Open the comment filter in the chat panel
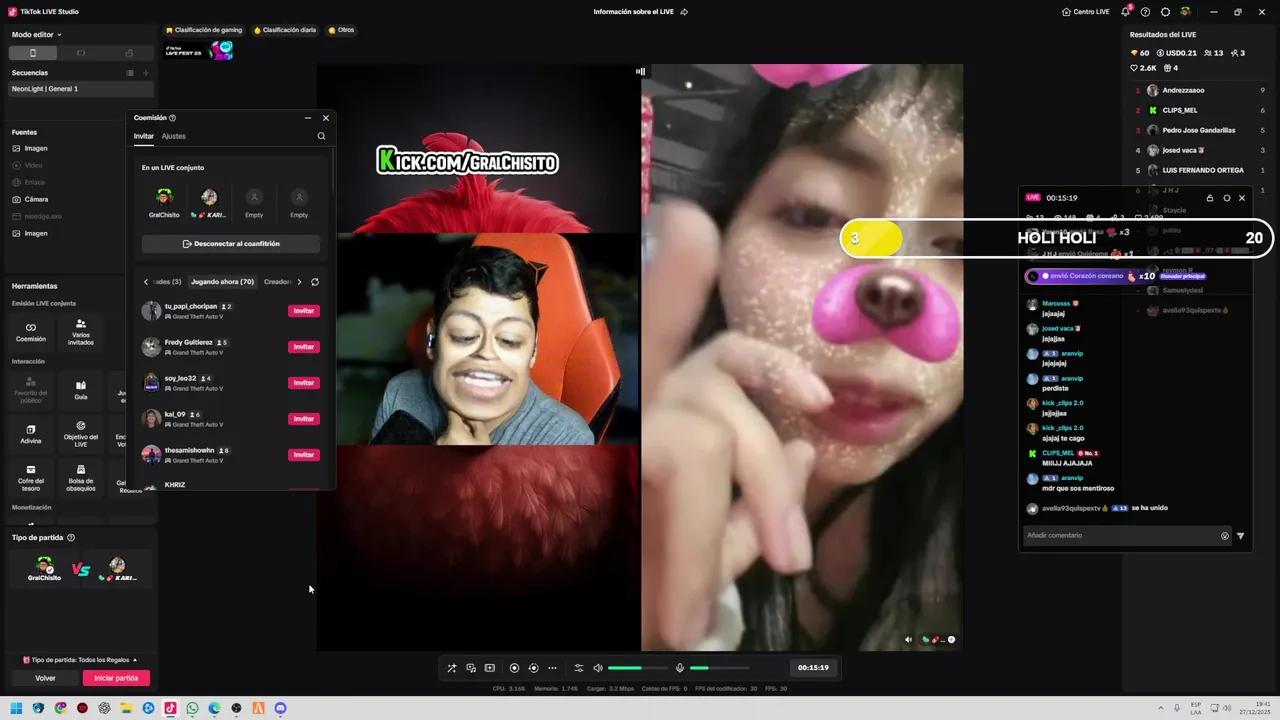1280x720 pixels. point(1240,535)
